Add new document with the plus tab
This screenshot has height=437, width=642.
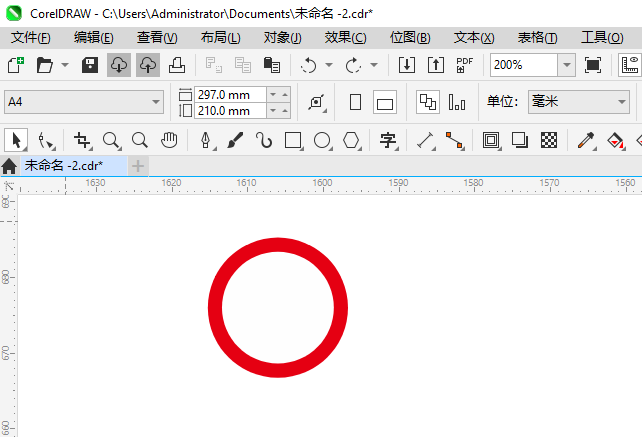(138, 166)
